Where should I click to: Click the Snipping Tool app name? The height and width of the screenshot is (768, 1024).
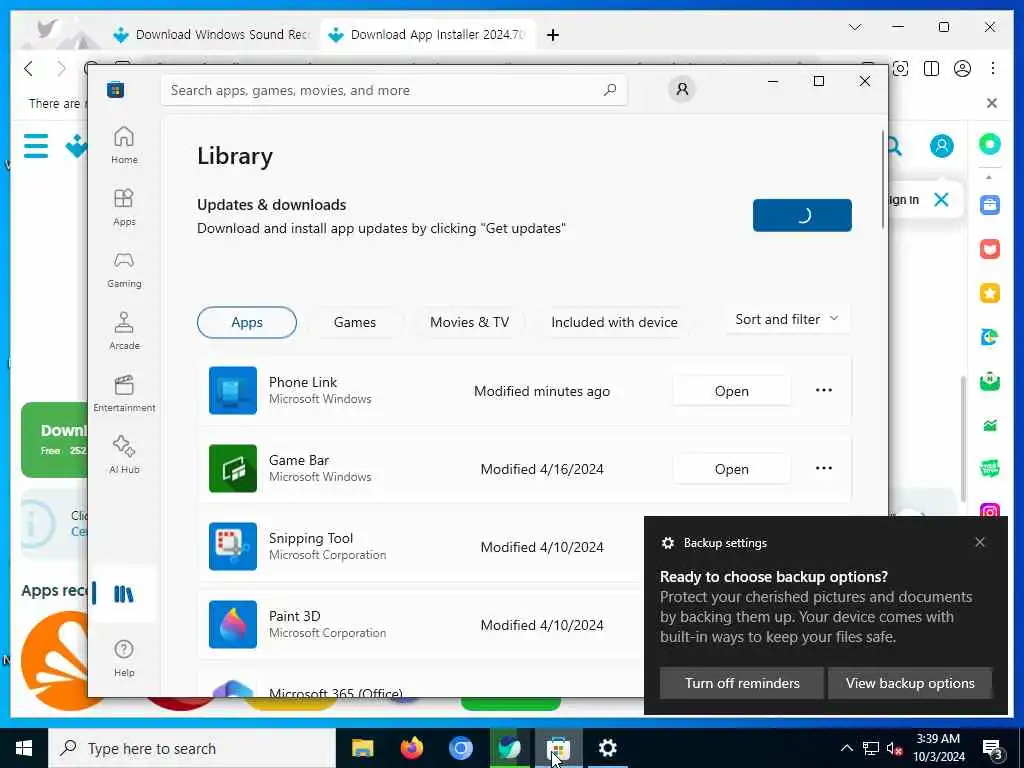311,538
